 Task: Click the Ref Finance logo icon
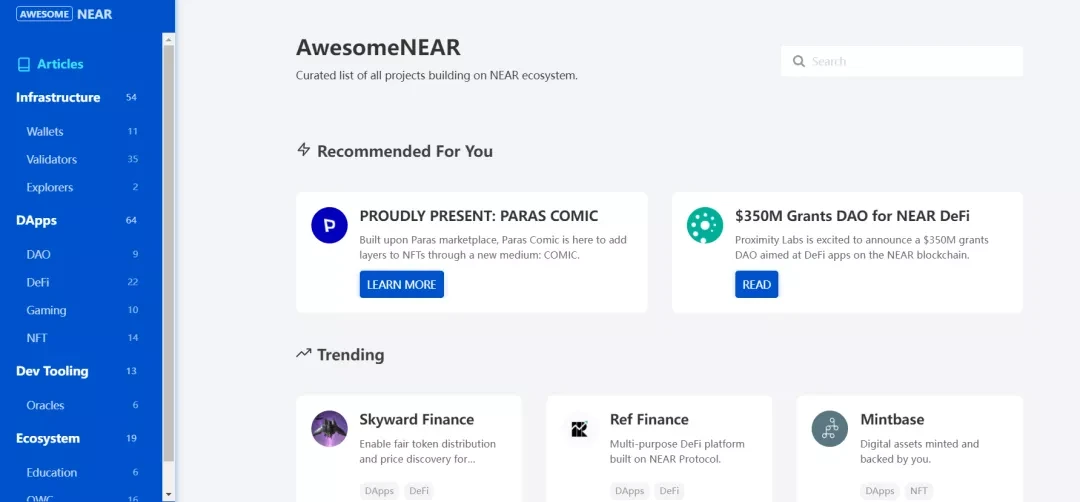point(579,429)
